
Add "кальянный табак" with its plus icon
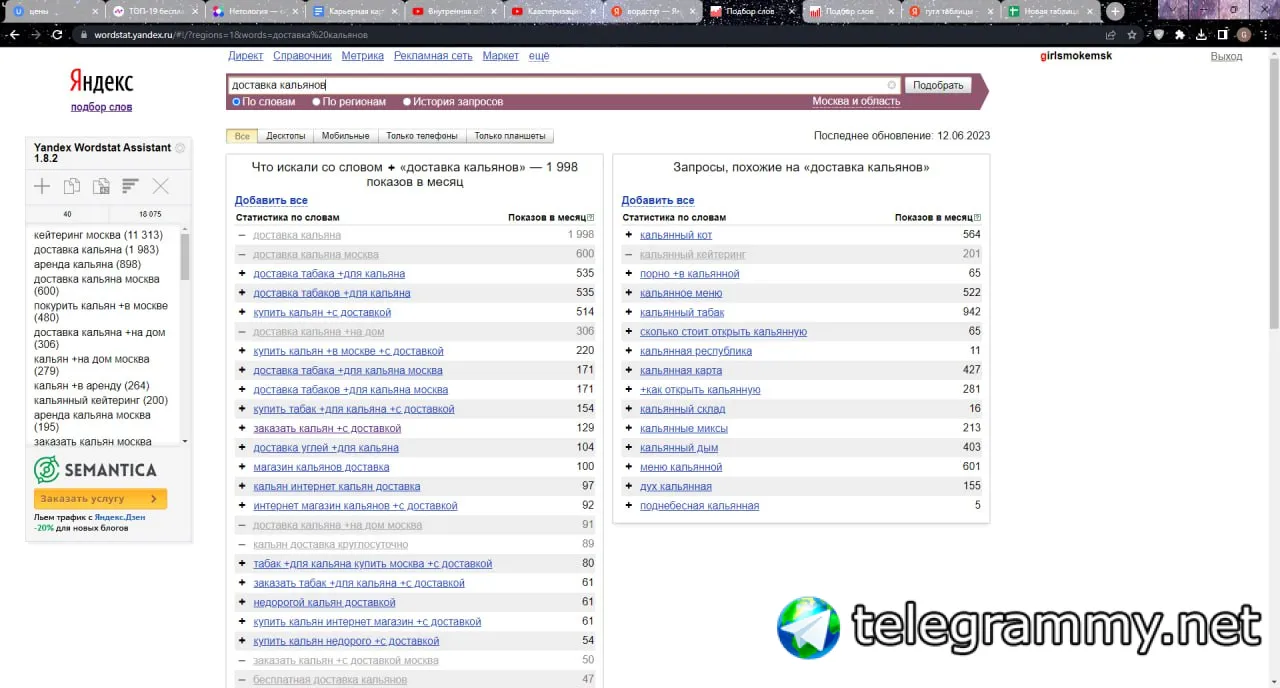click(x=629, y=312)
